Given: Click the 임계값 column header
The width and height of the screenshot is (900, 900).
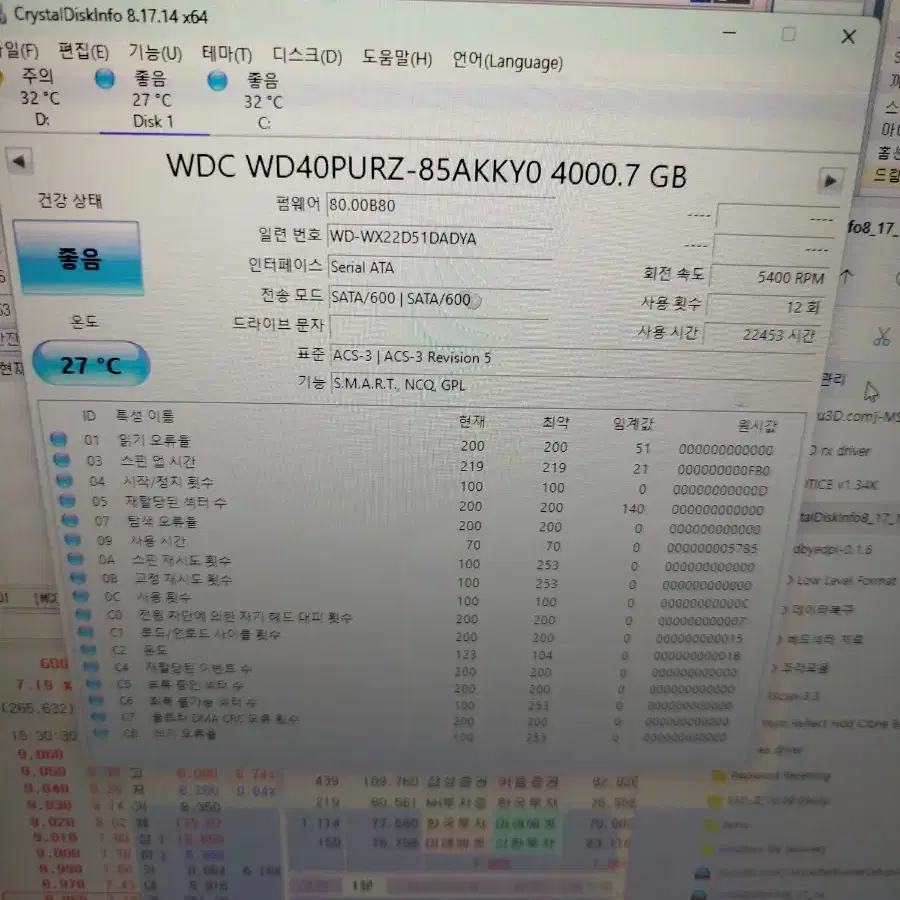Looking at the screenshot, I should 633,424.
